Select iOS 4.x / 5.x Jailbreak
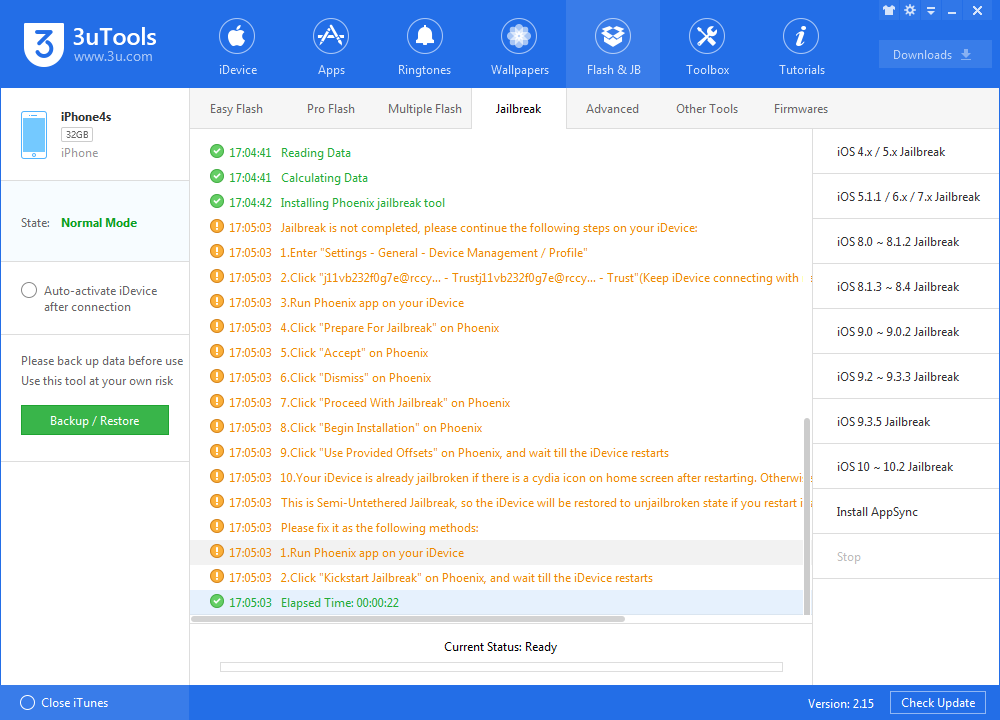 tap(906, 152)
